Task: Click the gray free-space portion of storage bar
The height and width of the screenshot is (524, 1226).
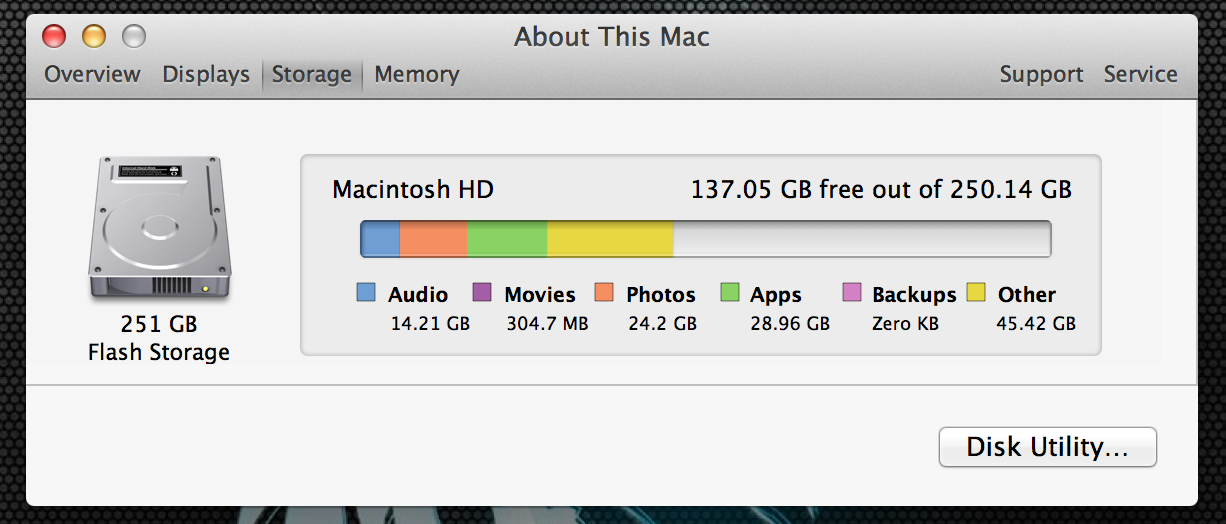Action: point(862,239)
